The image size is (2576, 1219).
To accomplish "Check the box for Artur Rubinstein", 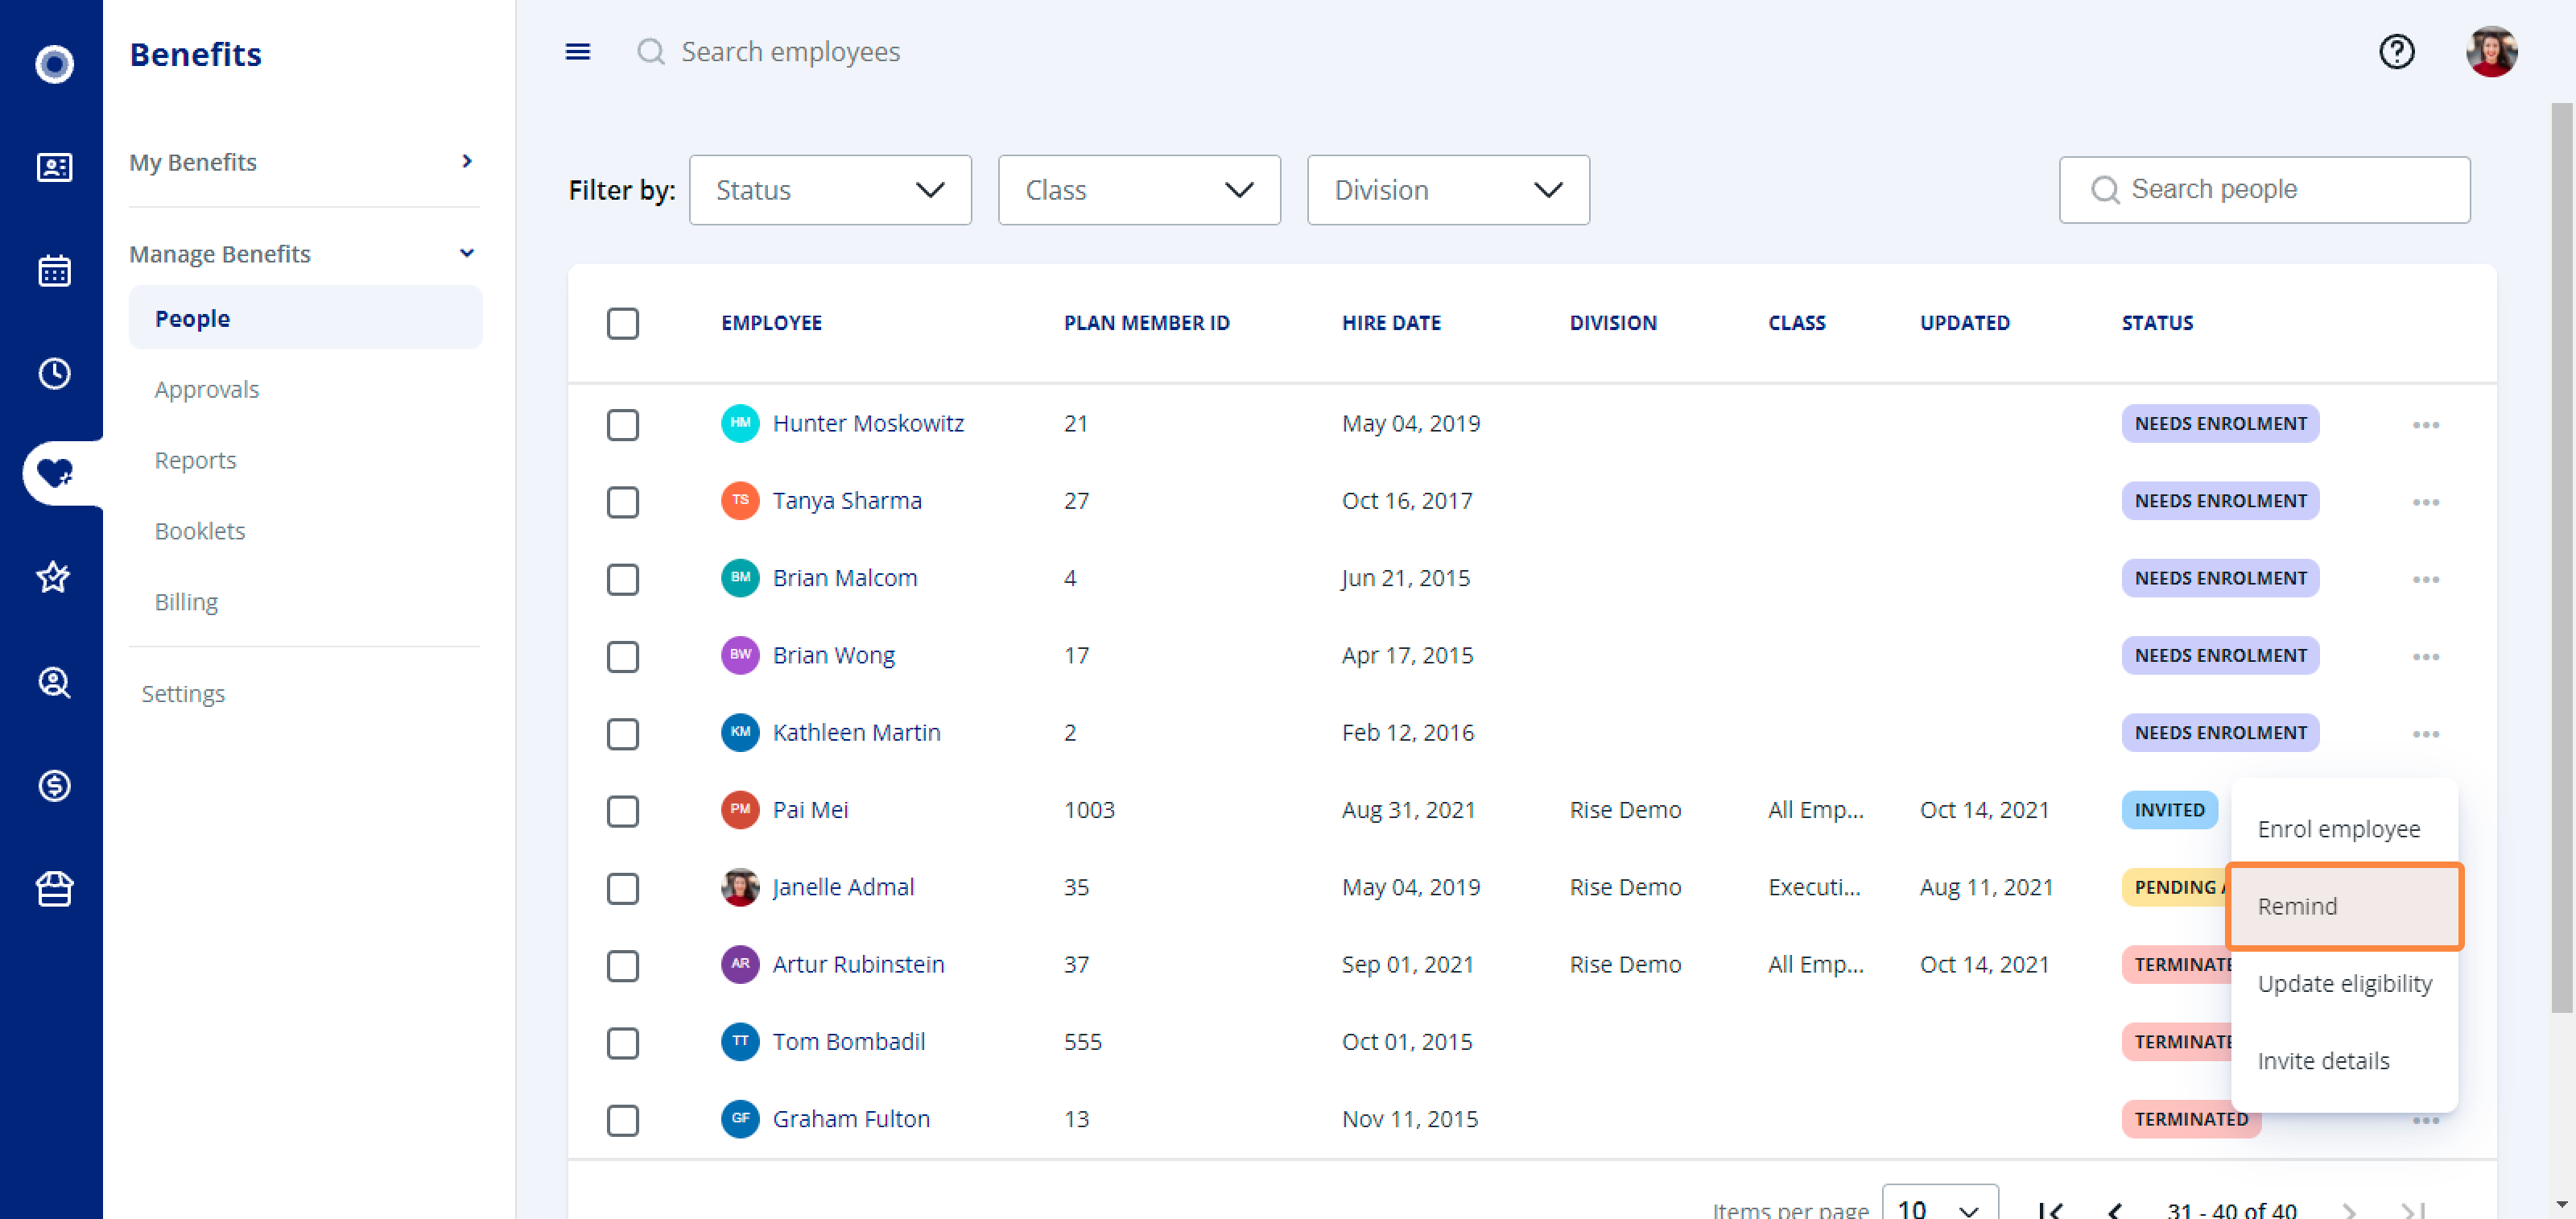I will pos(622,966).
